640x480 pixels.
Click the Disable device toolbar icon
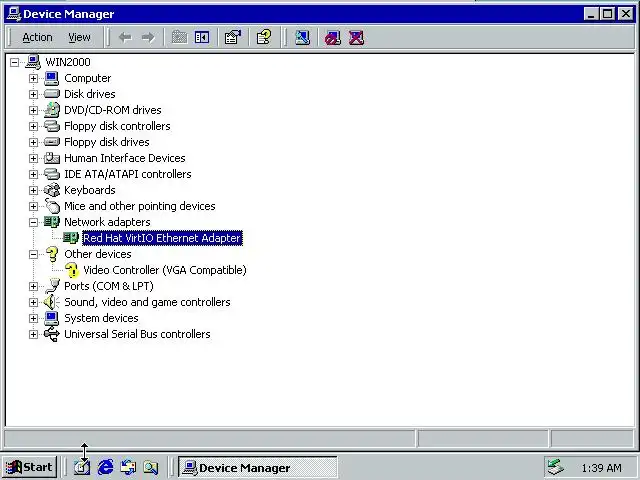pyautogui.click(x=333, y=38)
